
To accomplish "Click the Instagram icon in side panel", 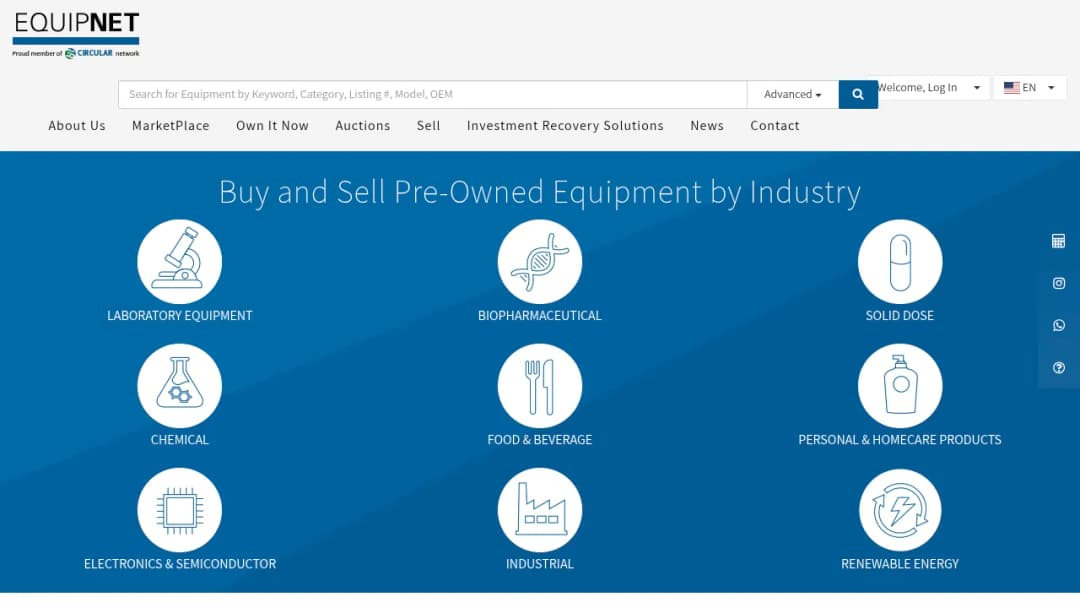I will (1059, 283).
